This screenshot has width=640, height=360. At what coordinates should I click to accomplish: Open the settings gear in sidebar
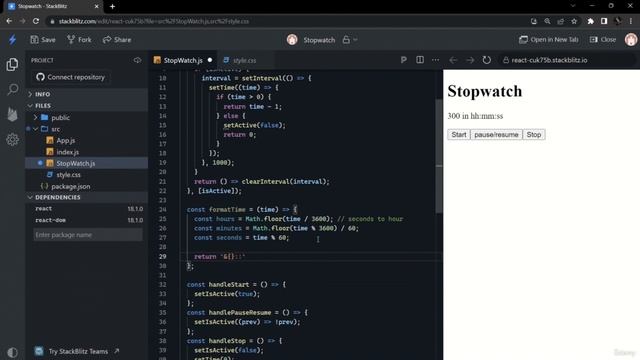coord(12,140)
